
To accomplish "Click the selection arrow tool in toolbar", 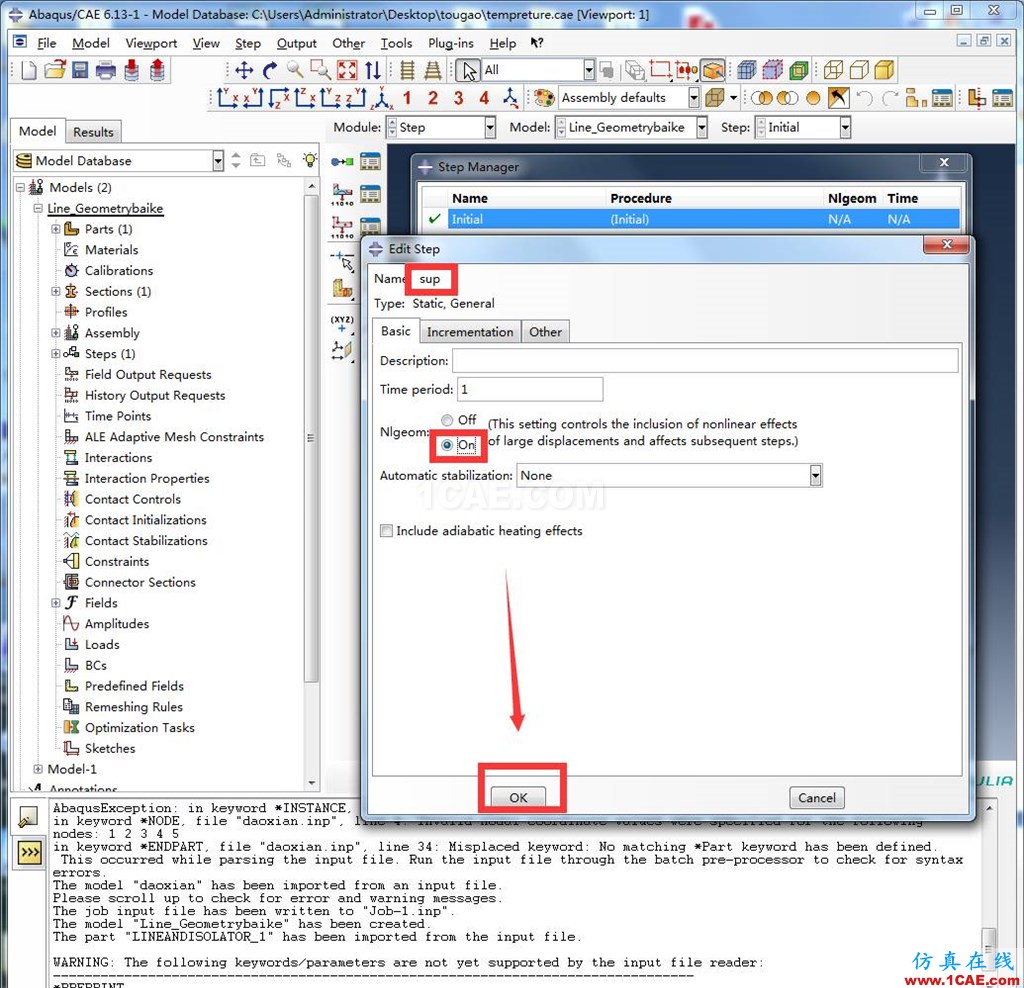I will pyautogui.click(x=468, y=70).
